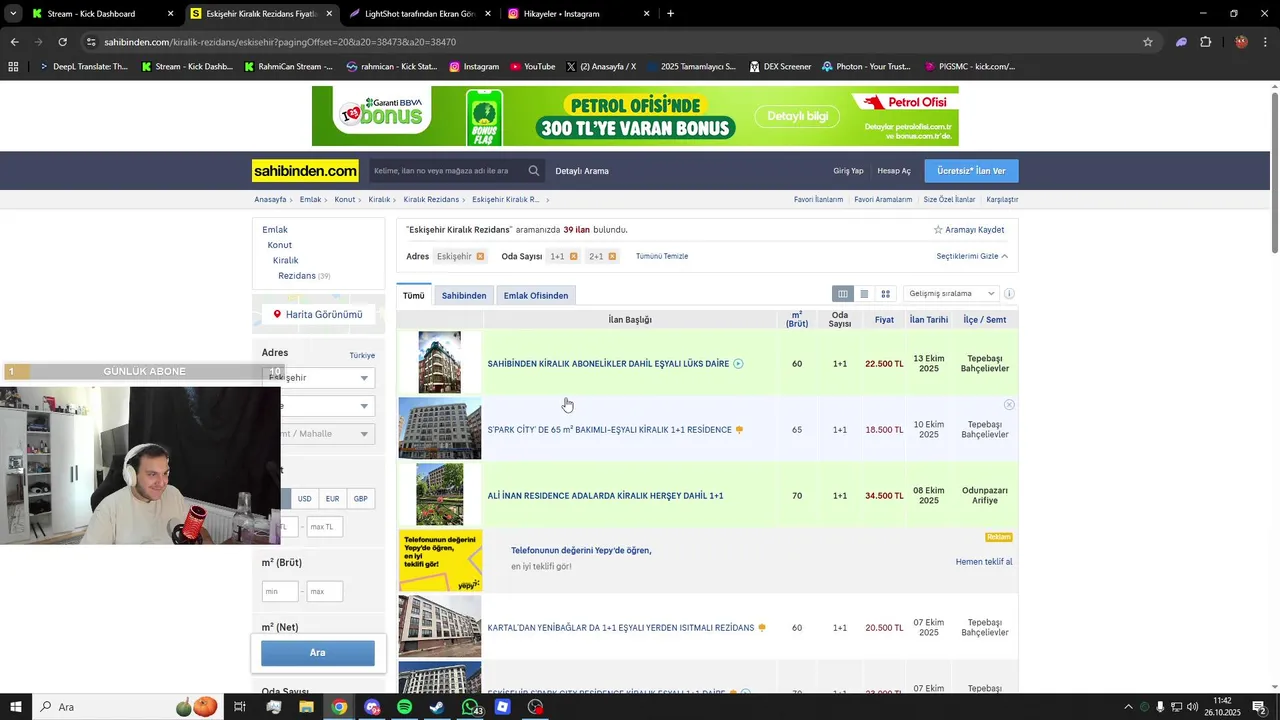Open the Semt / Mahalle dropdown
Viewport: 1280px width, 720px height.
pos(317,434)
